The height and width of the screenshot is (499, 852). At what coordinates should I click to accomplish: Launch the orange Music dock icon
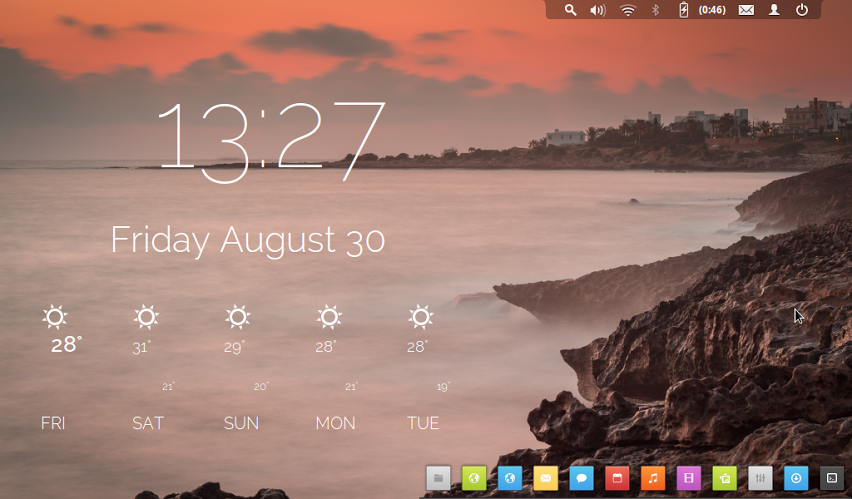[x=653, y=478]
